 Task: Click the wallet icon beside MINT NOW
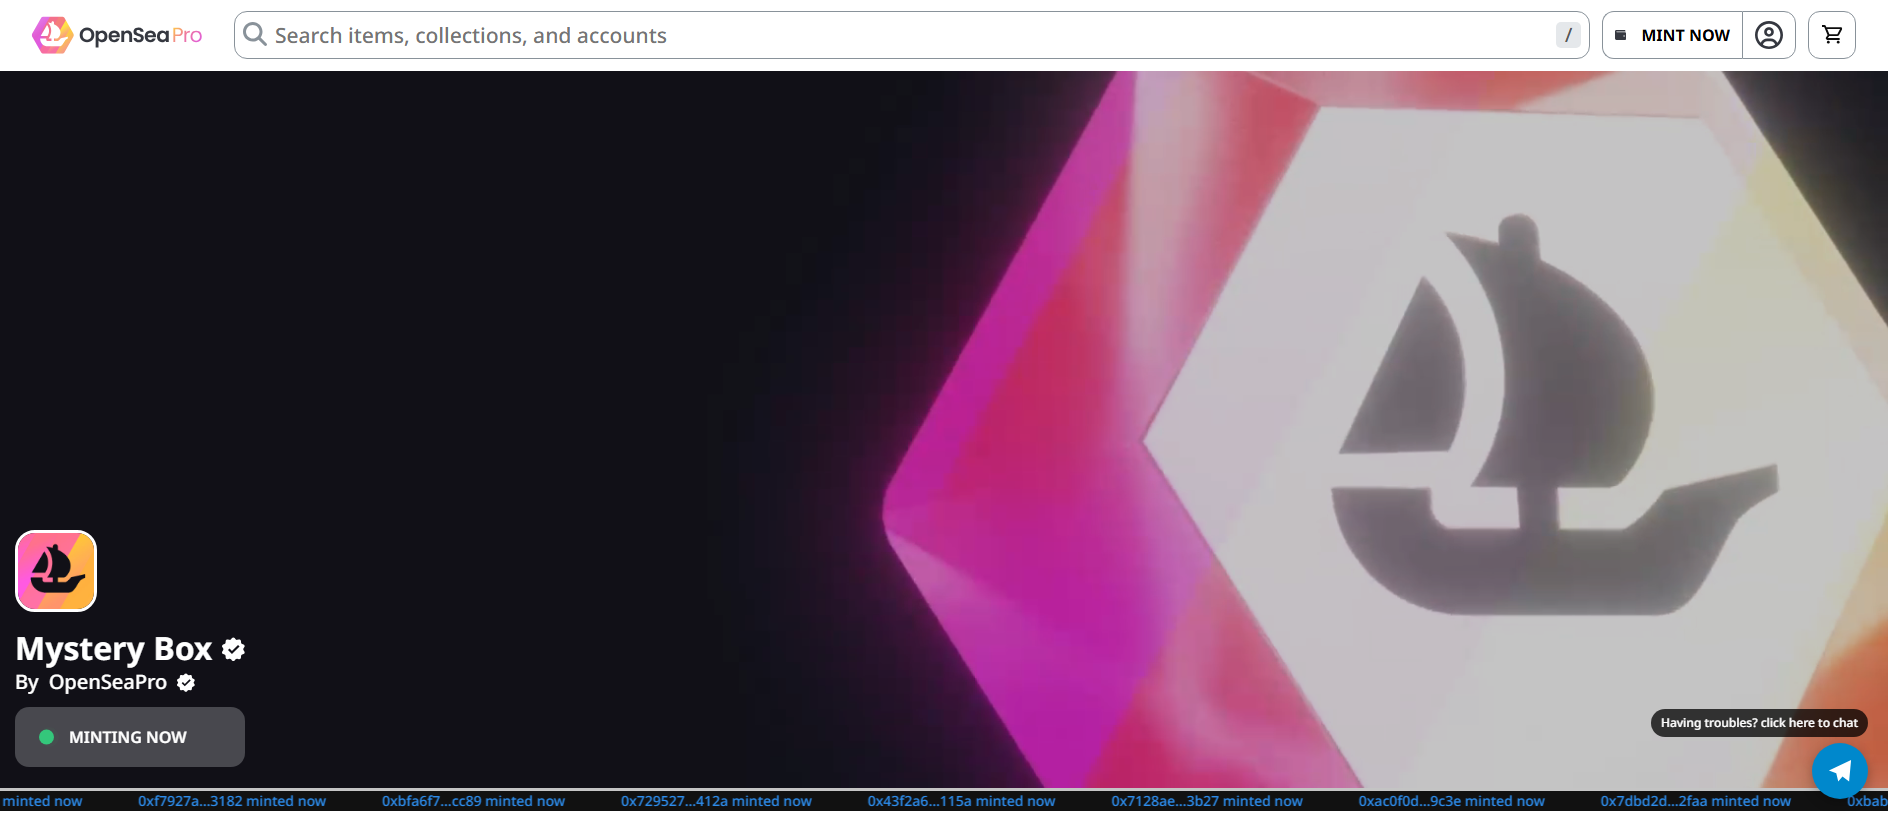pyautogui.click(x=1621, y=35)
